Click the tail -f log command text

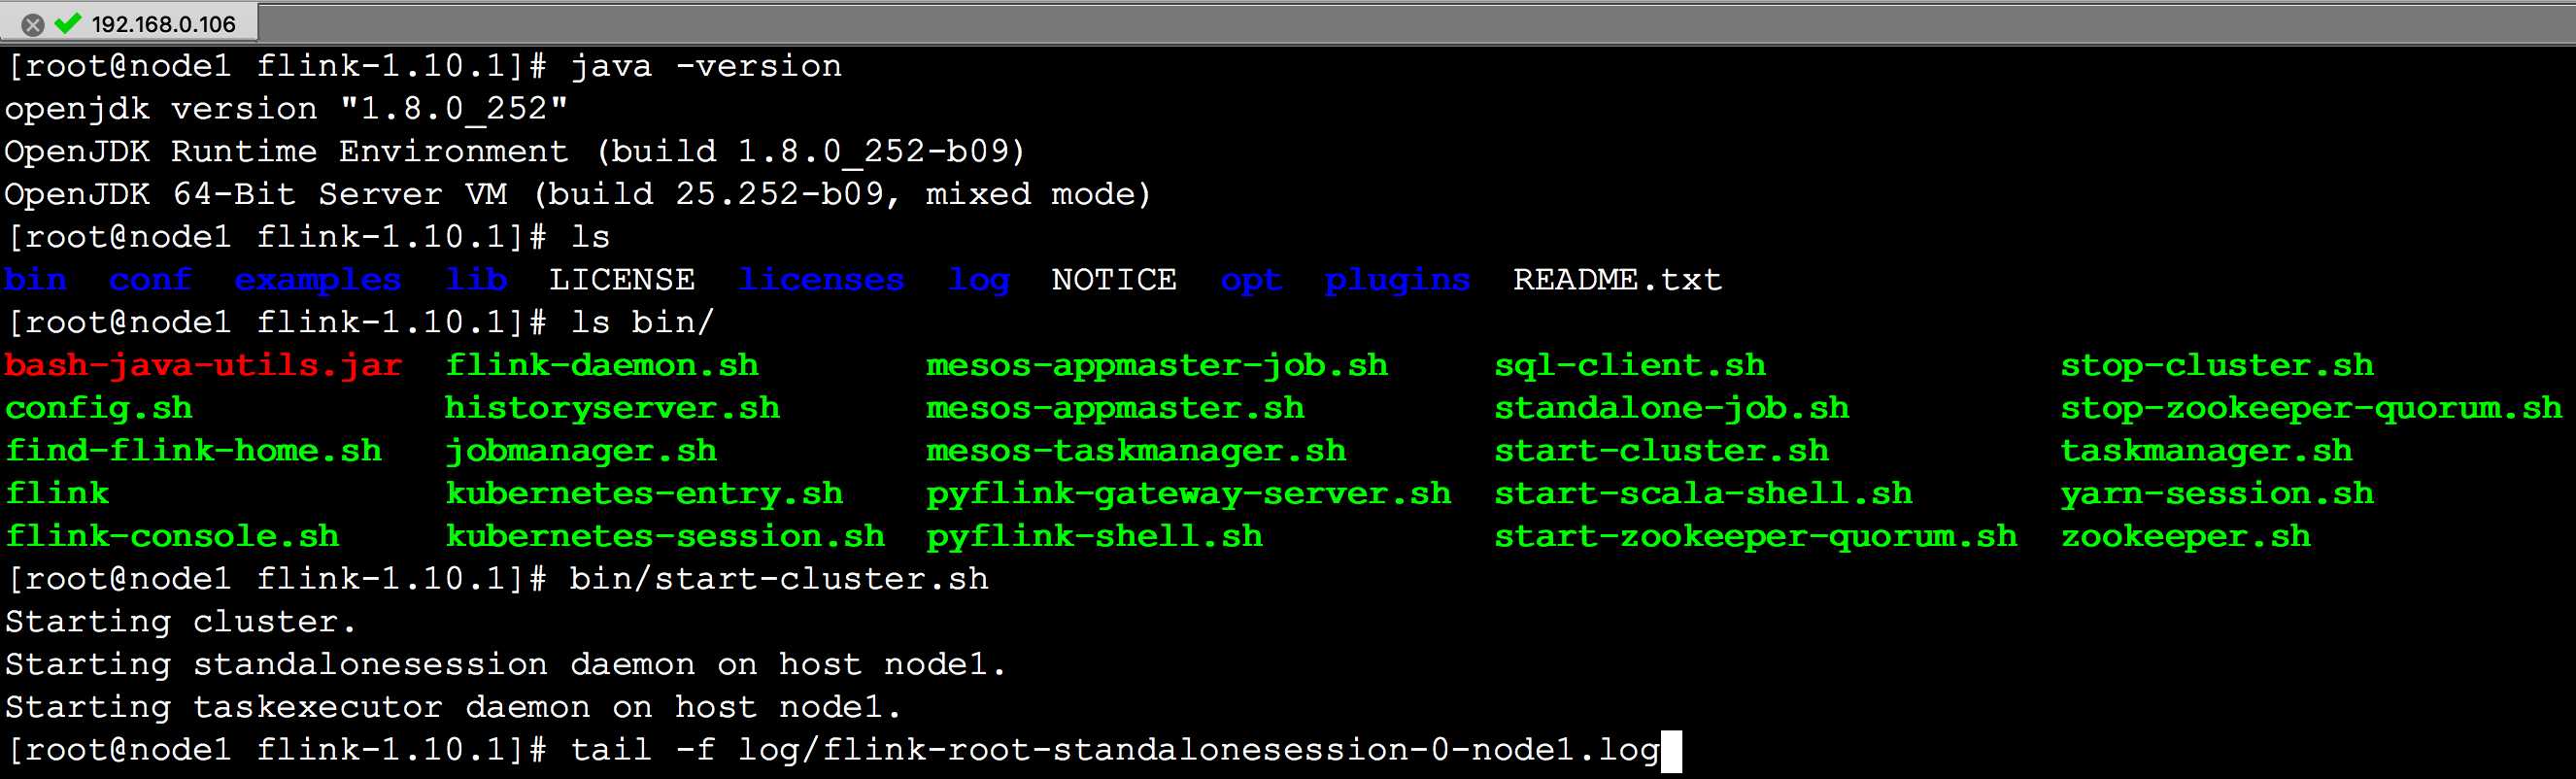coord(1115,751)
